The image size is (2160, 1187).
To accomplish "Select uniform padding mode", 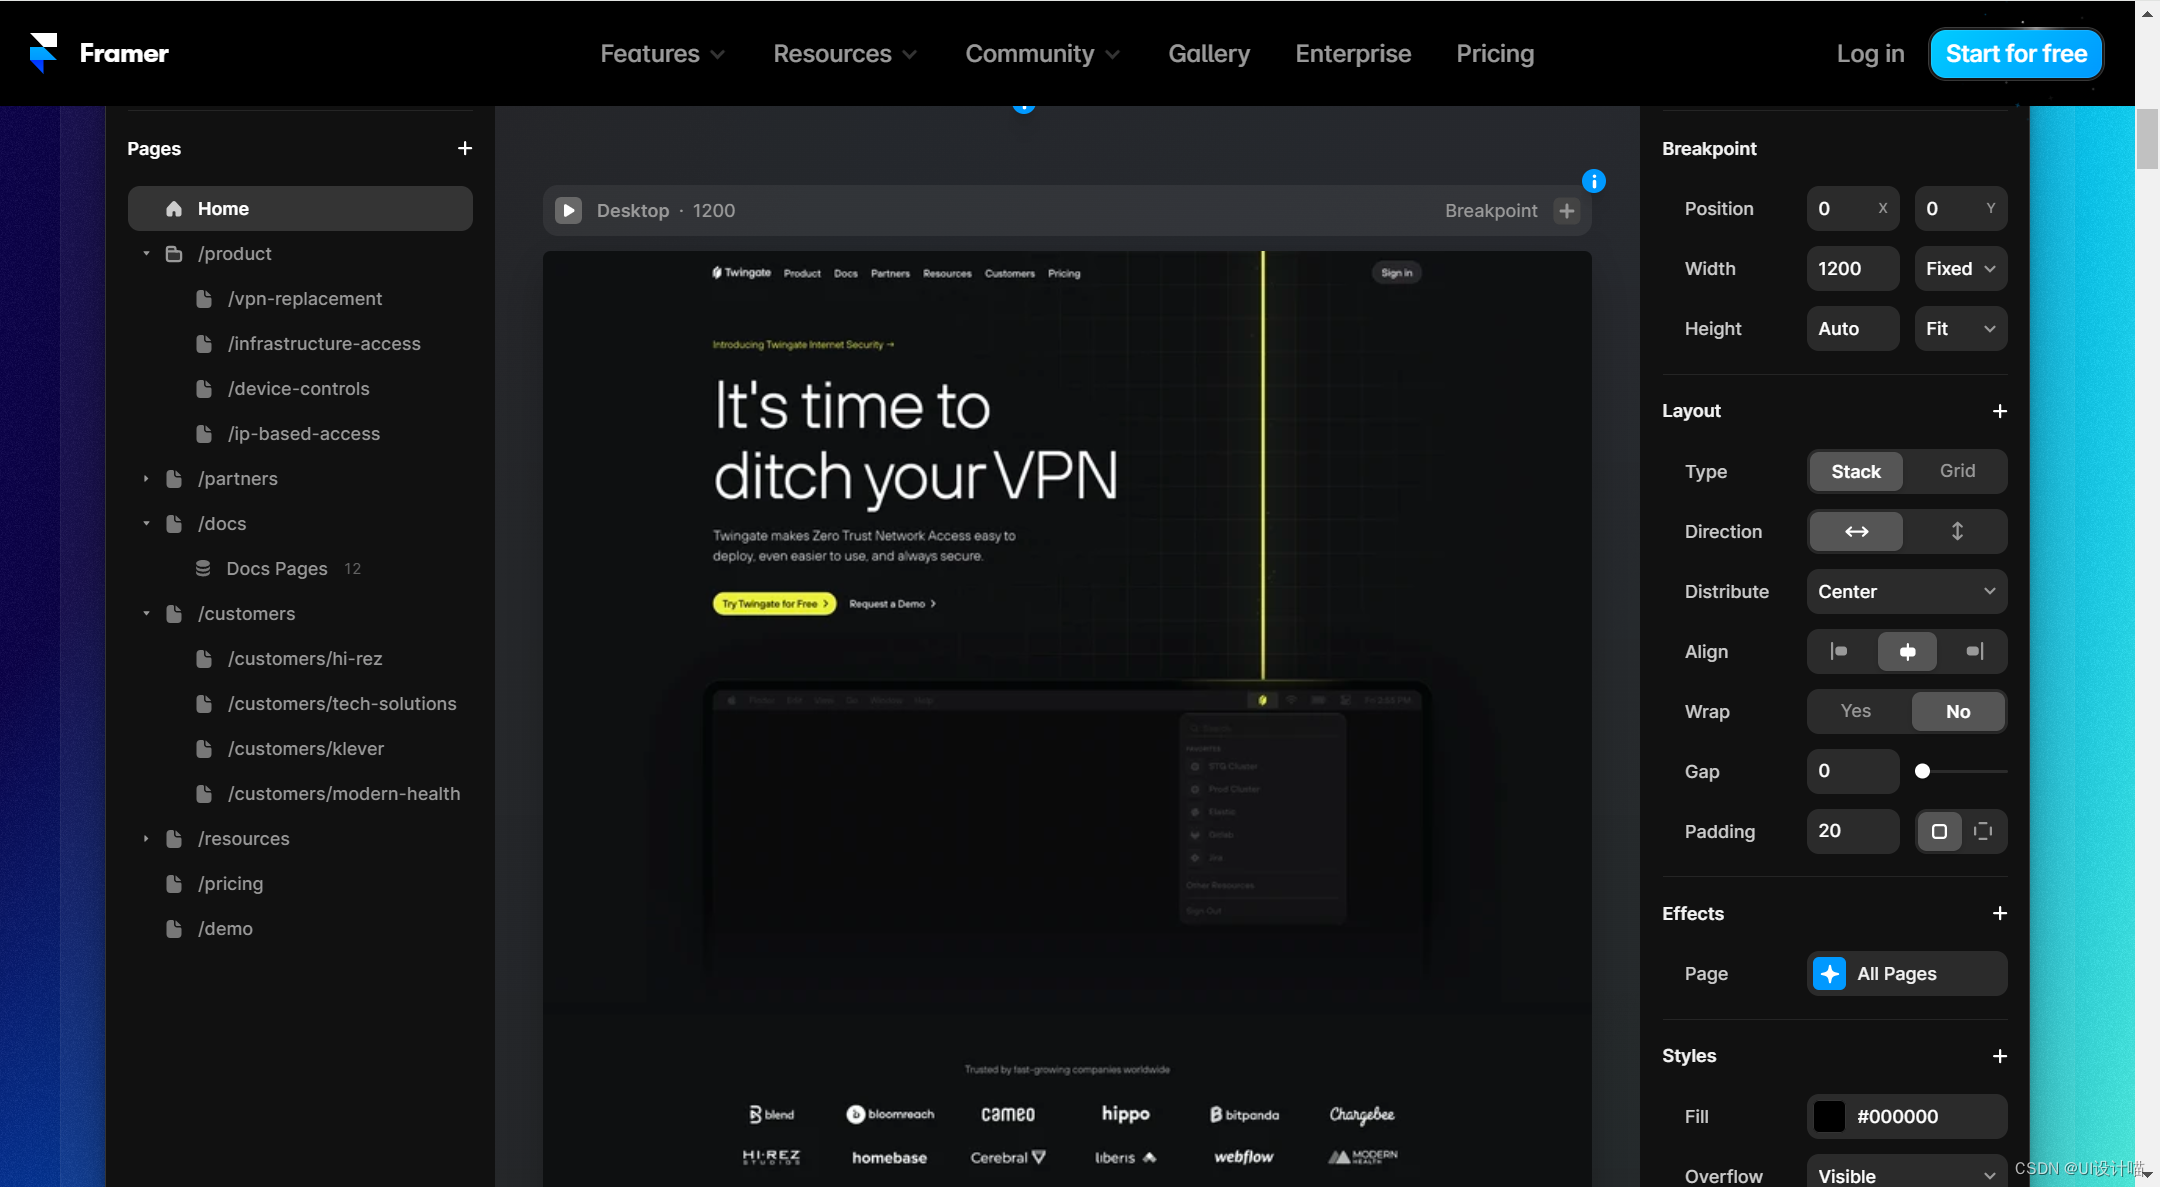I will tap(1939, 831).
